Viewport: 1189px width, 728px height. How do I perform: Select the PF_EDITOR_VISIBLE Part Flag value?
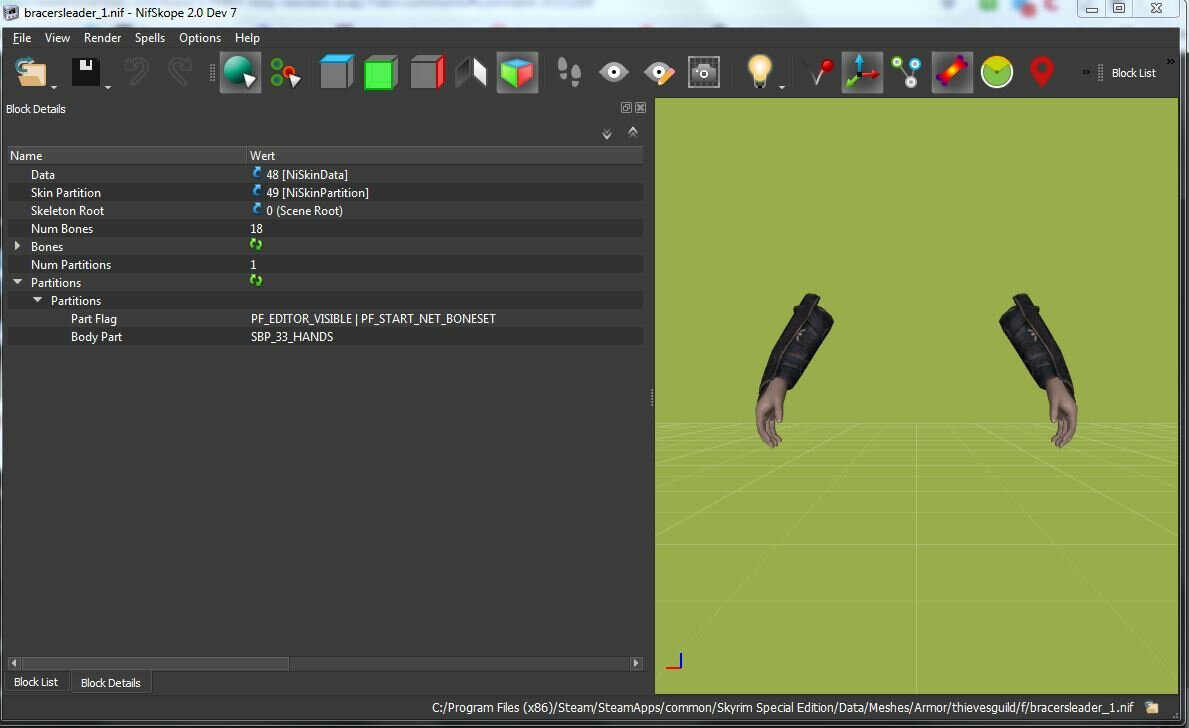coord(373,318)
